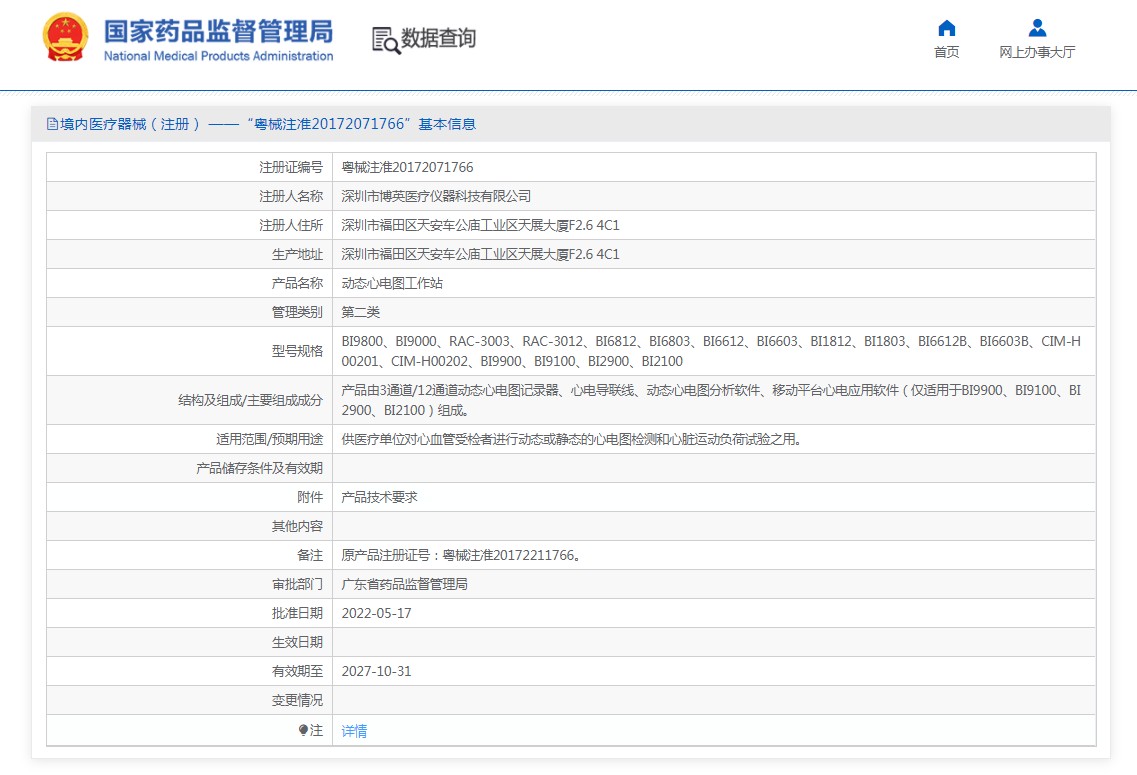Click the 其他内容 label
Screen dimensions: 1137x775
click(x=297, y=526)
